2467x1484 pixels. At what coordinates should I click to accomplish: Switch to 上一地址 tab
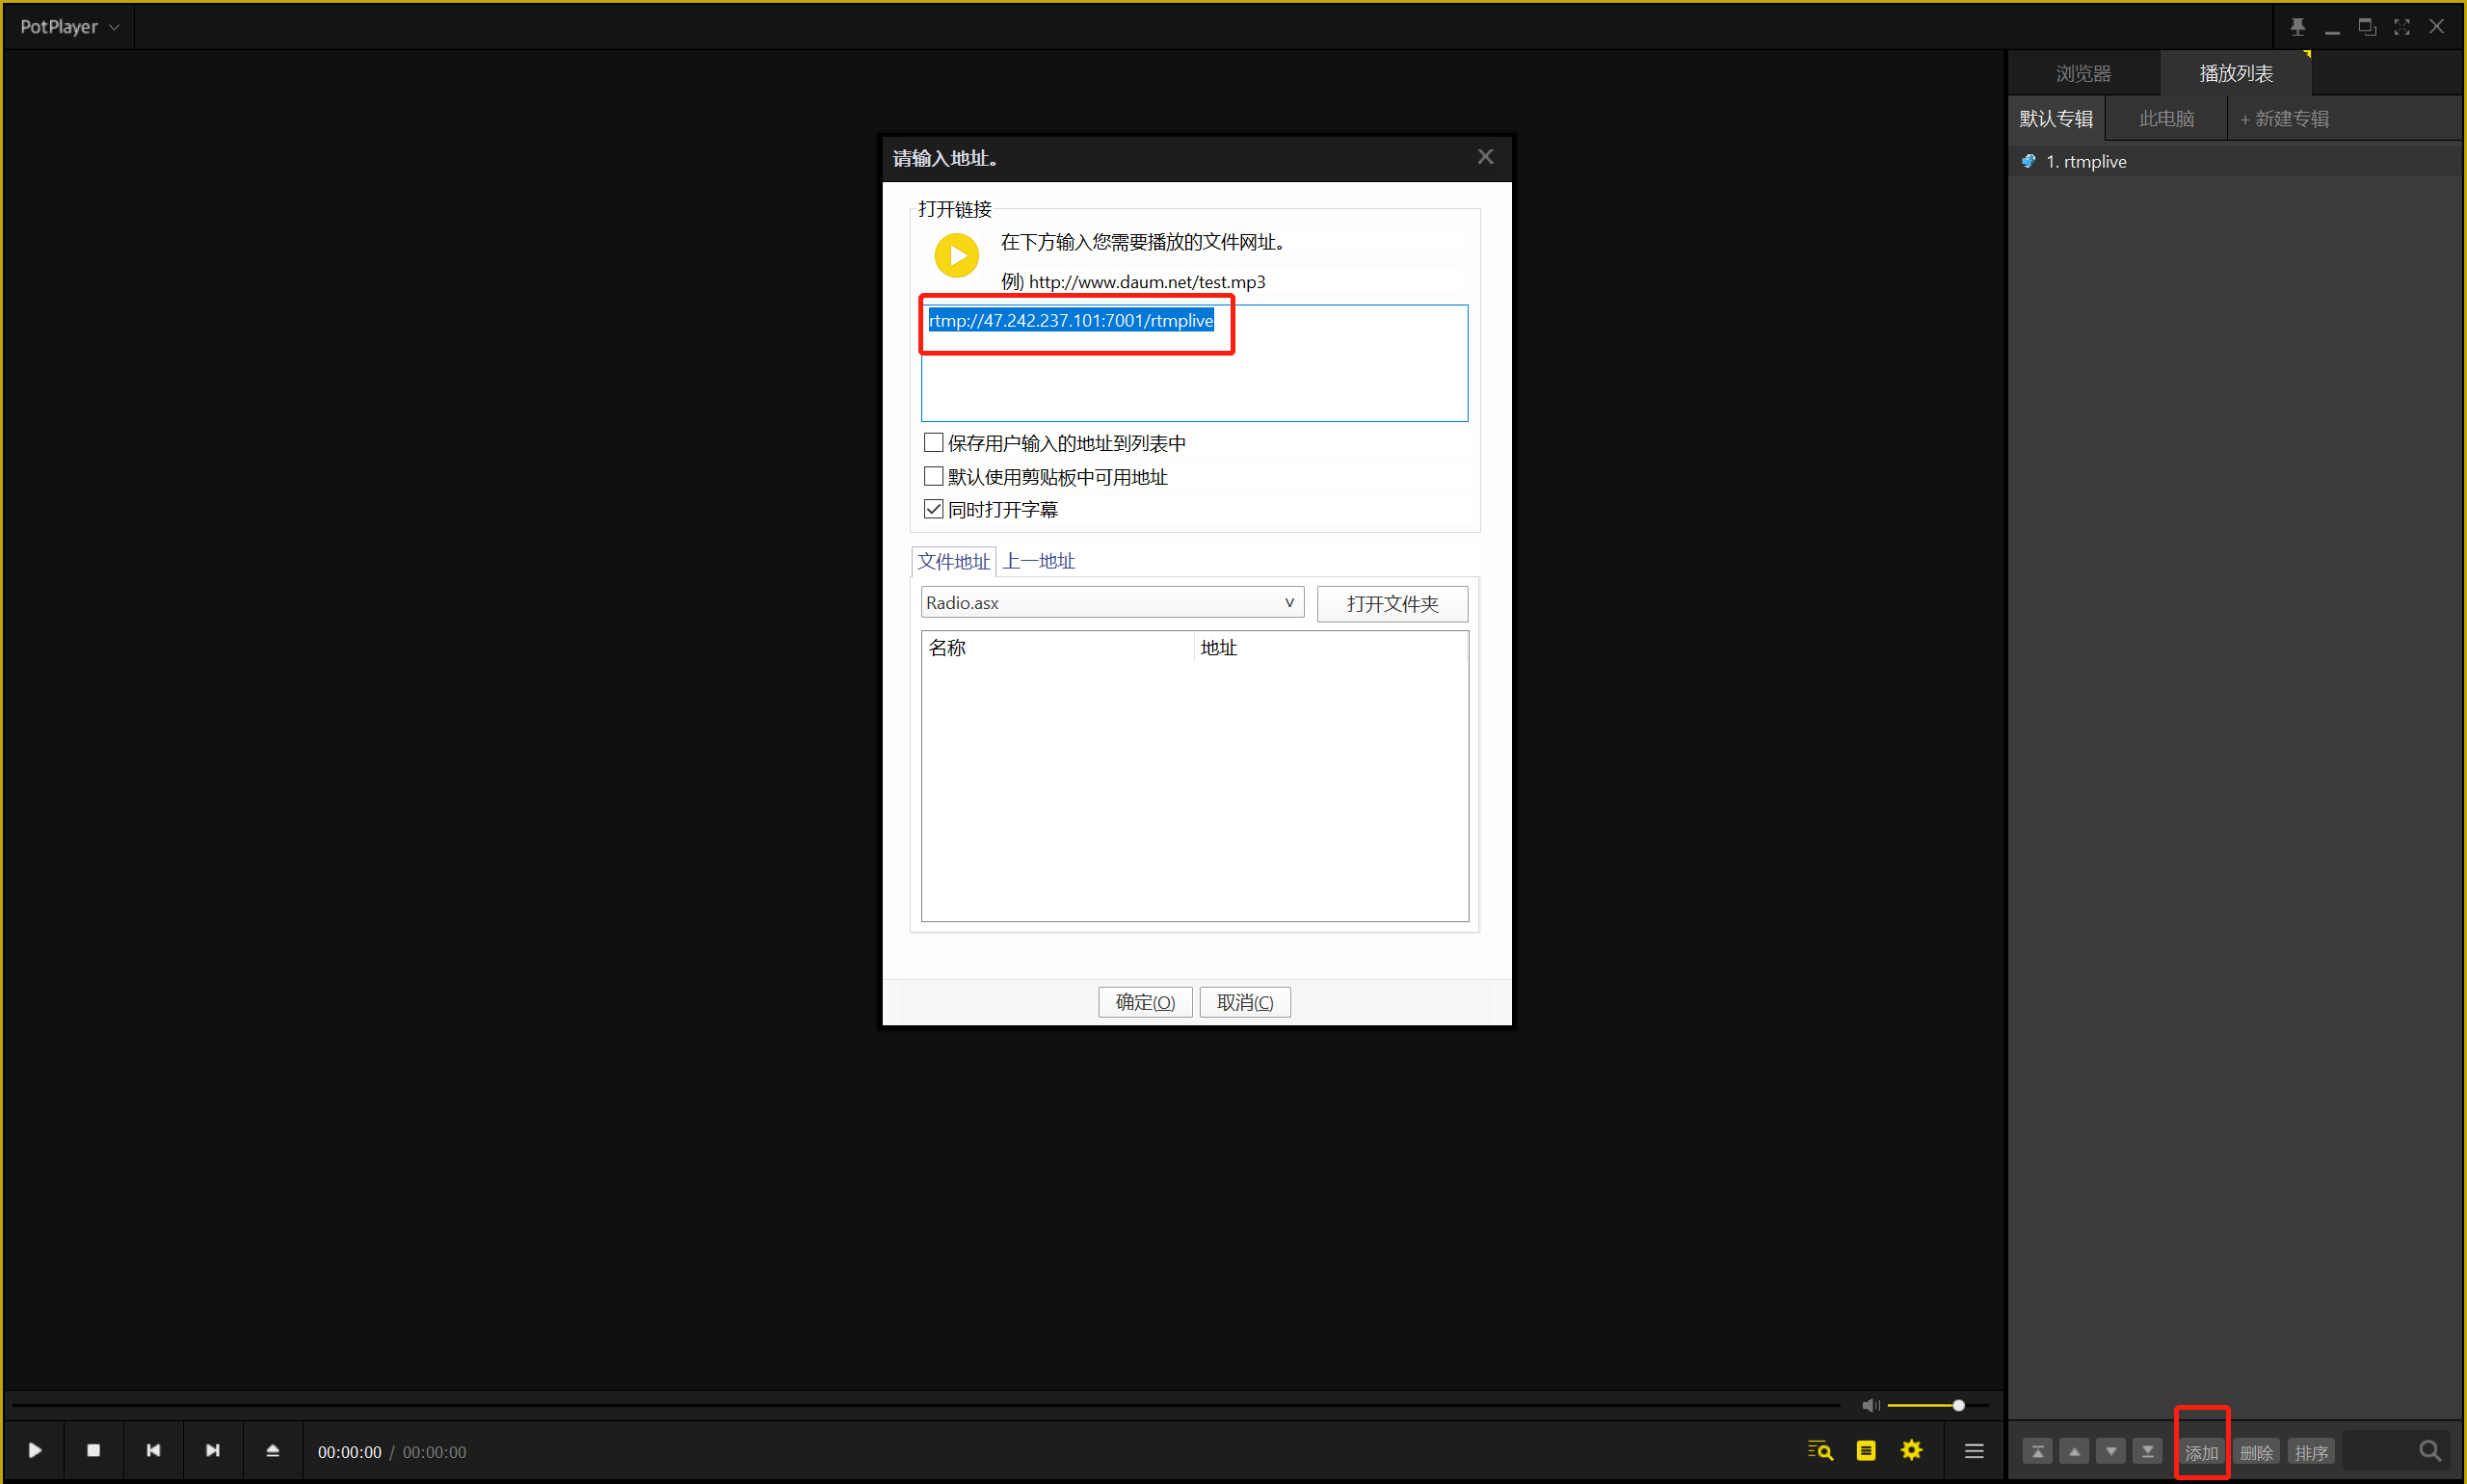click(x=1038, y=561)
